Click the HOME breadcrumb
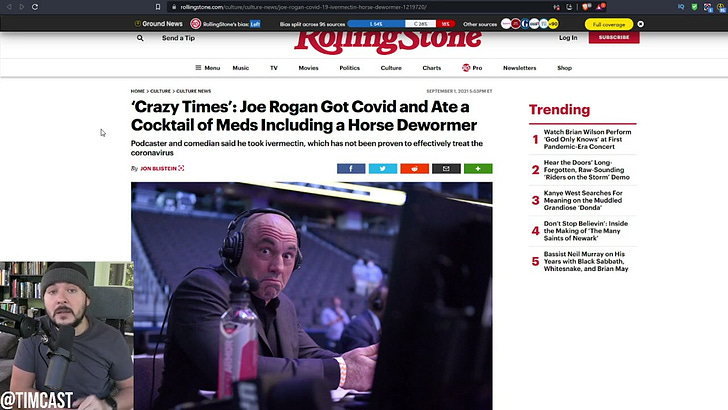 point(137,91)
